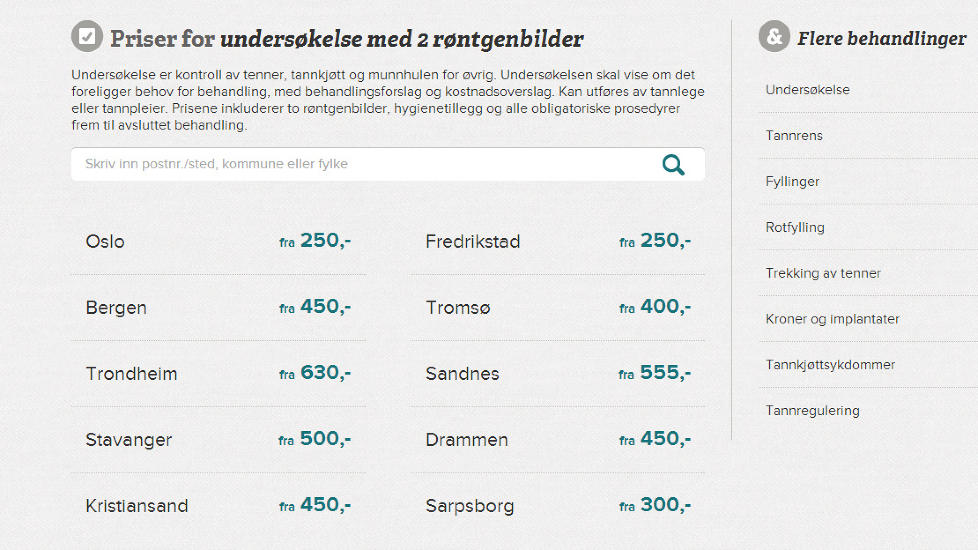Viewport: 978px width, 550px height.
Task: Focus the postnr./sted search field
Action: click(388, 164)
